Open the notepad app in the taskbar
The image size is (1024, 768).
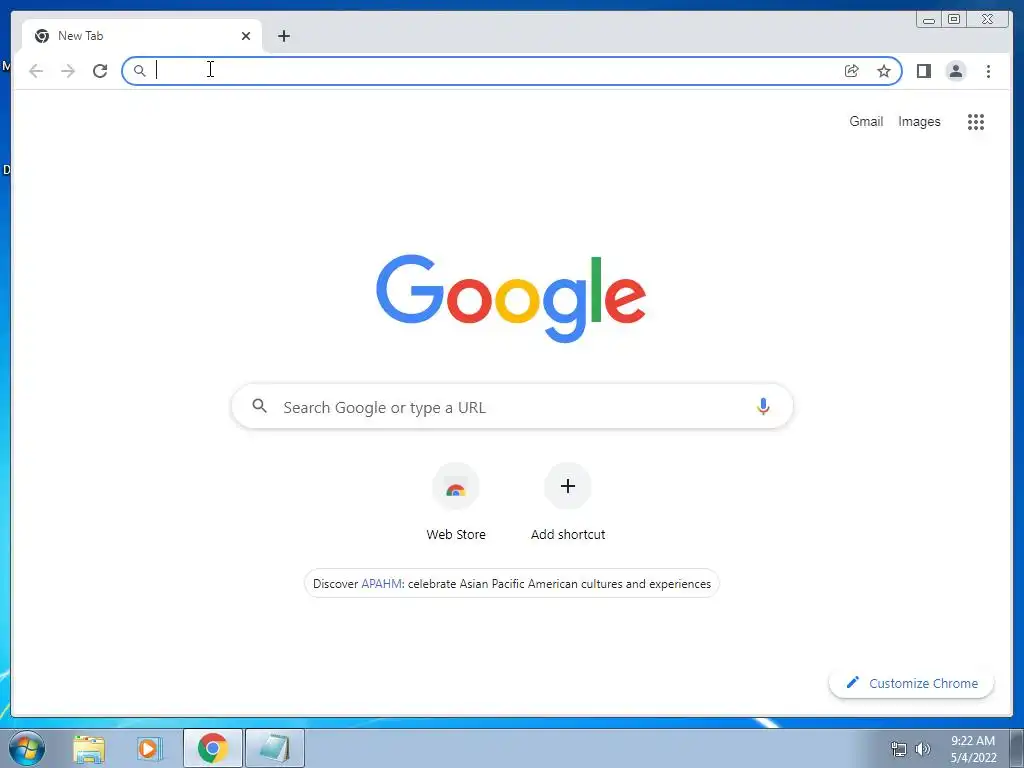pos(274,748)
